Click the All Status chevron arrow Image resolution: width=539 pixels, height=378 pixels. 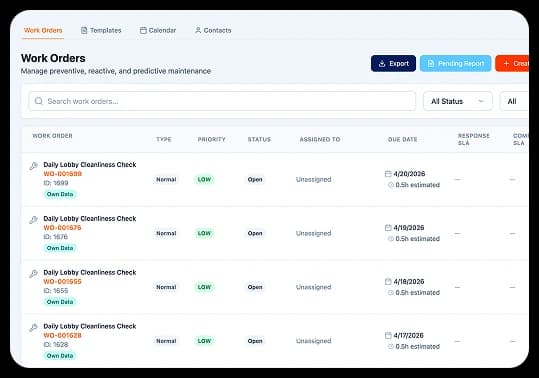click(481, 101)
